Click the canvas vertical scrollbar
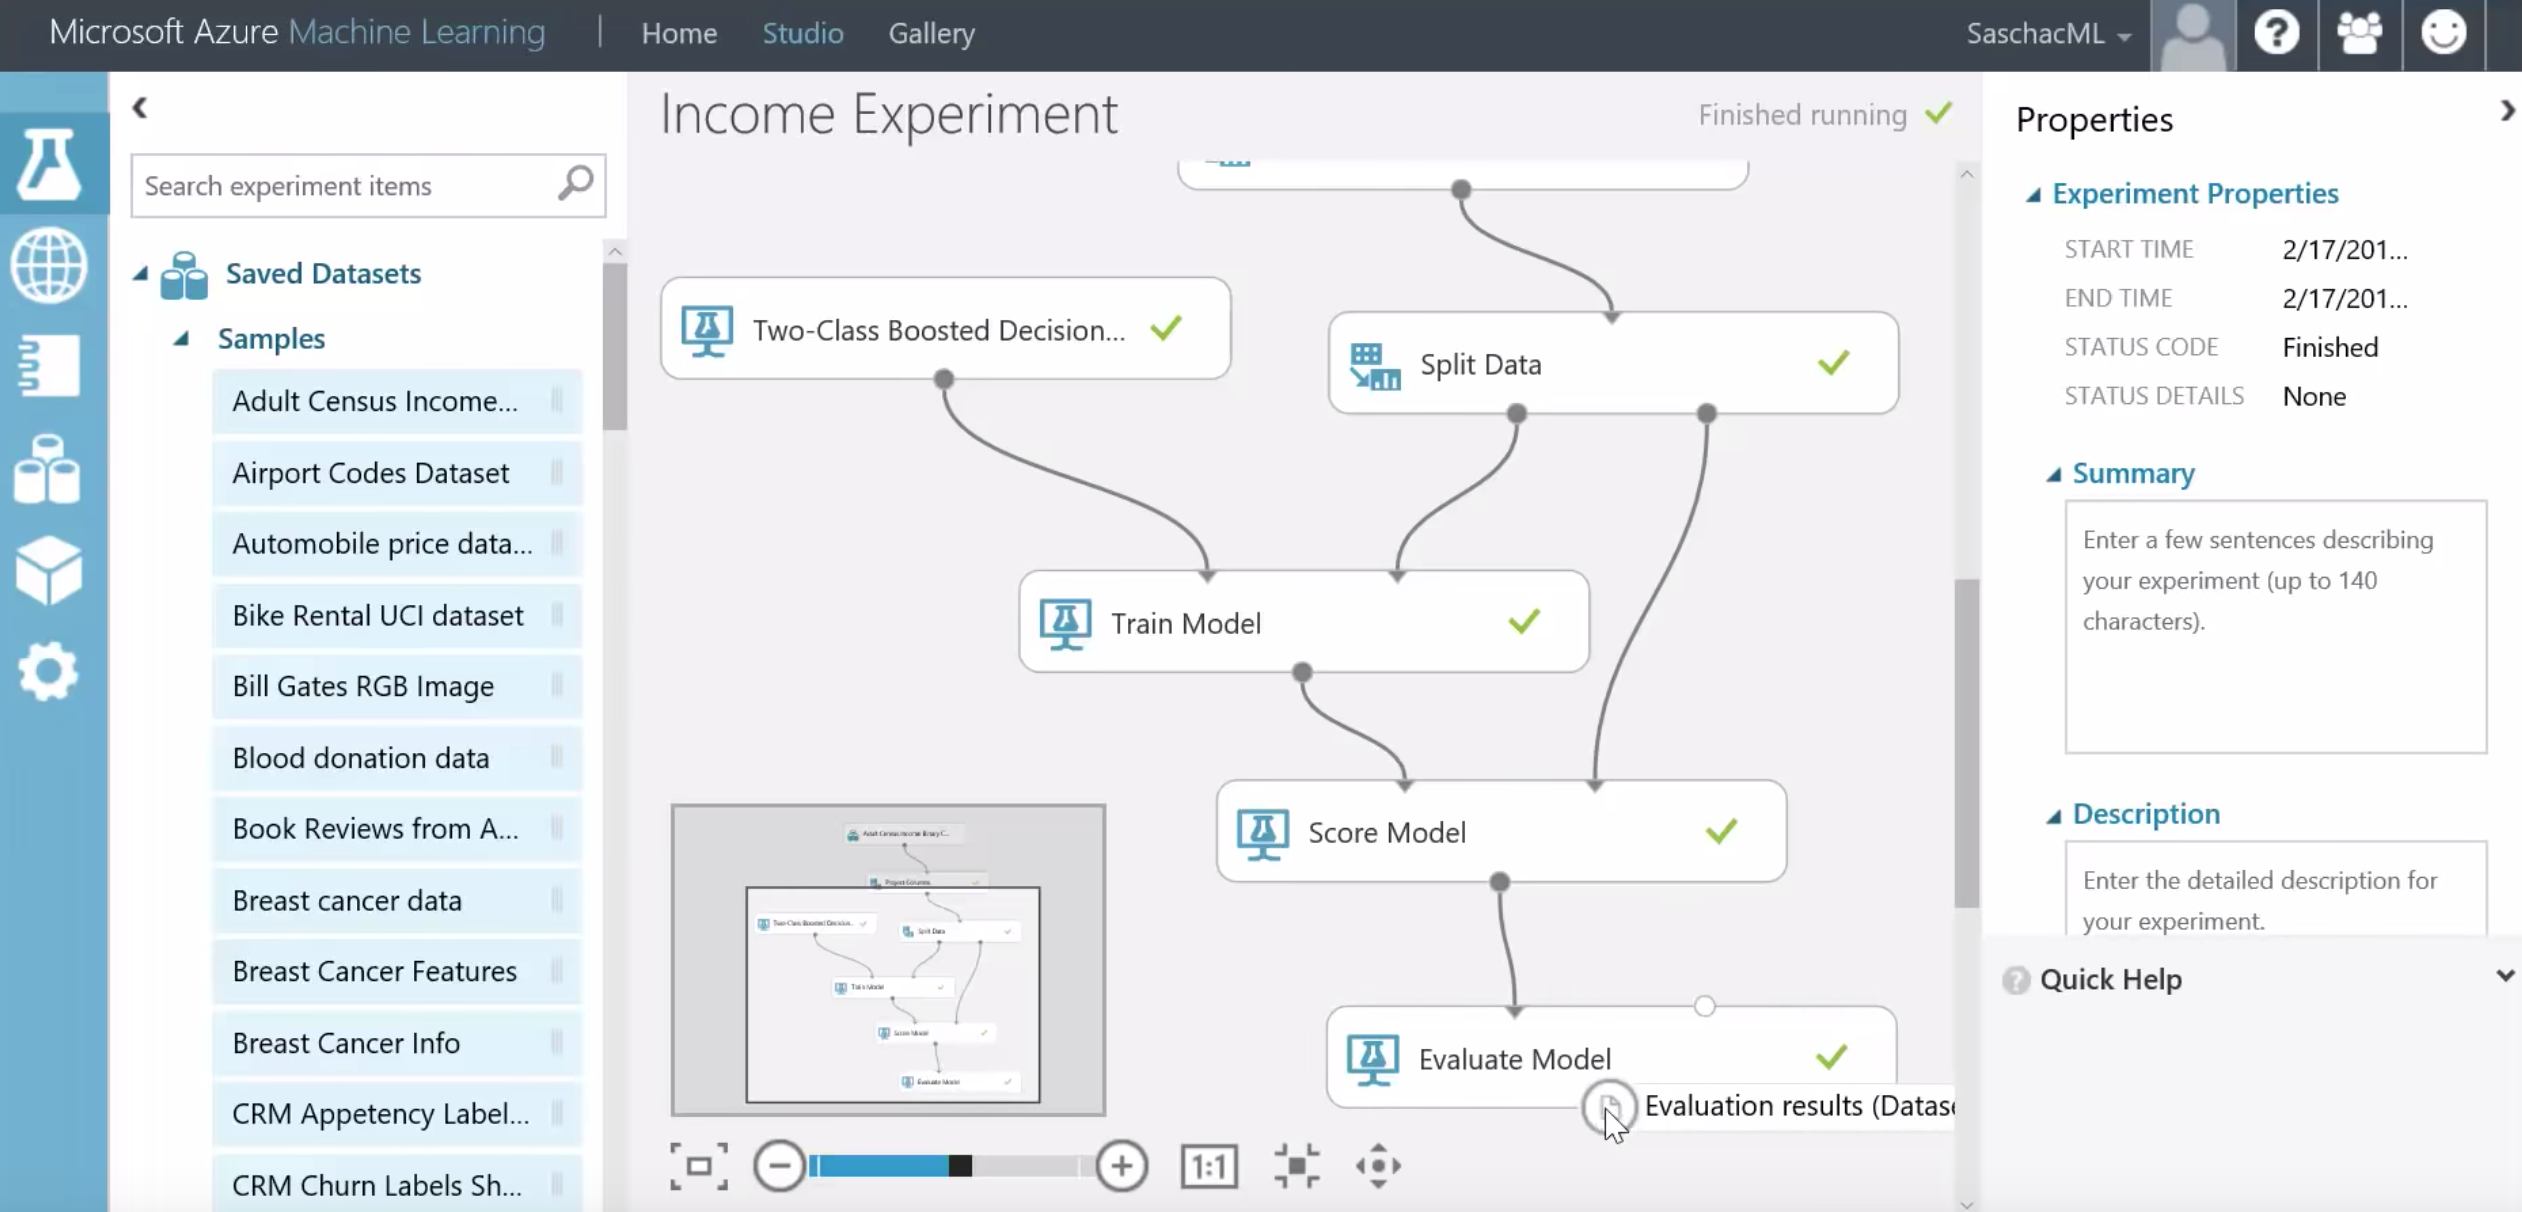This screenshot has height=1212, width=2522. 1967,742
